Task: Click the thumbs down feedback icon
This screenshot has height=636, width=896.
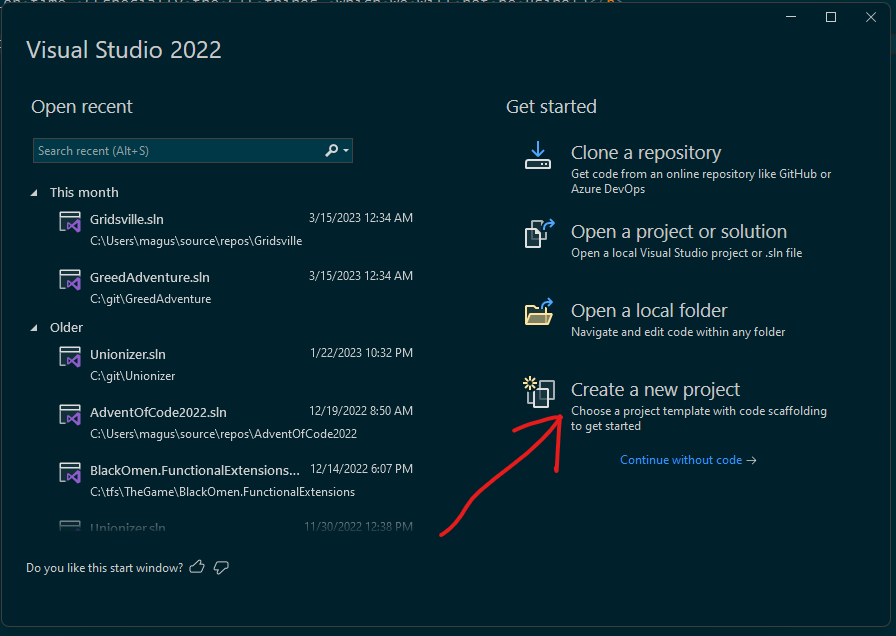Action: pos(221,567)
